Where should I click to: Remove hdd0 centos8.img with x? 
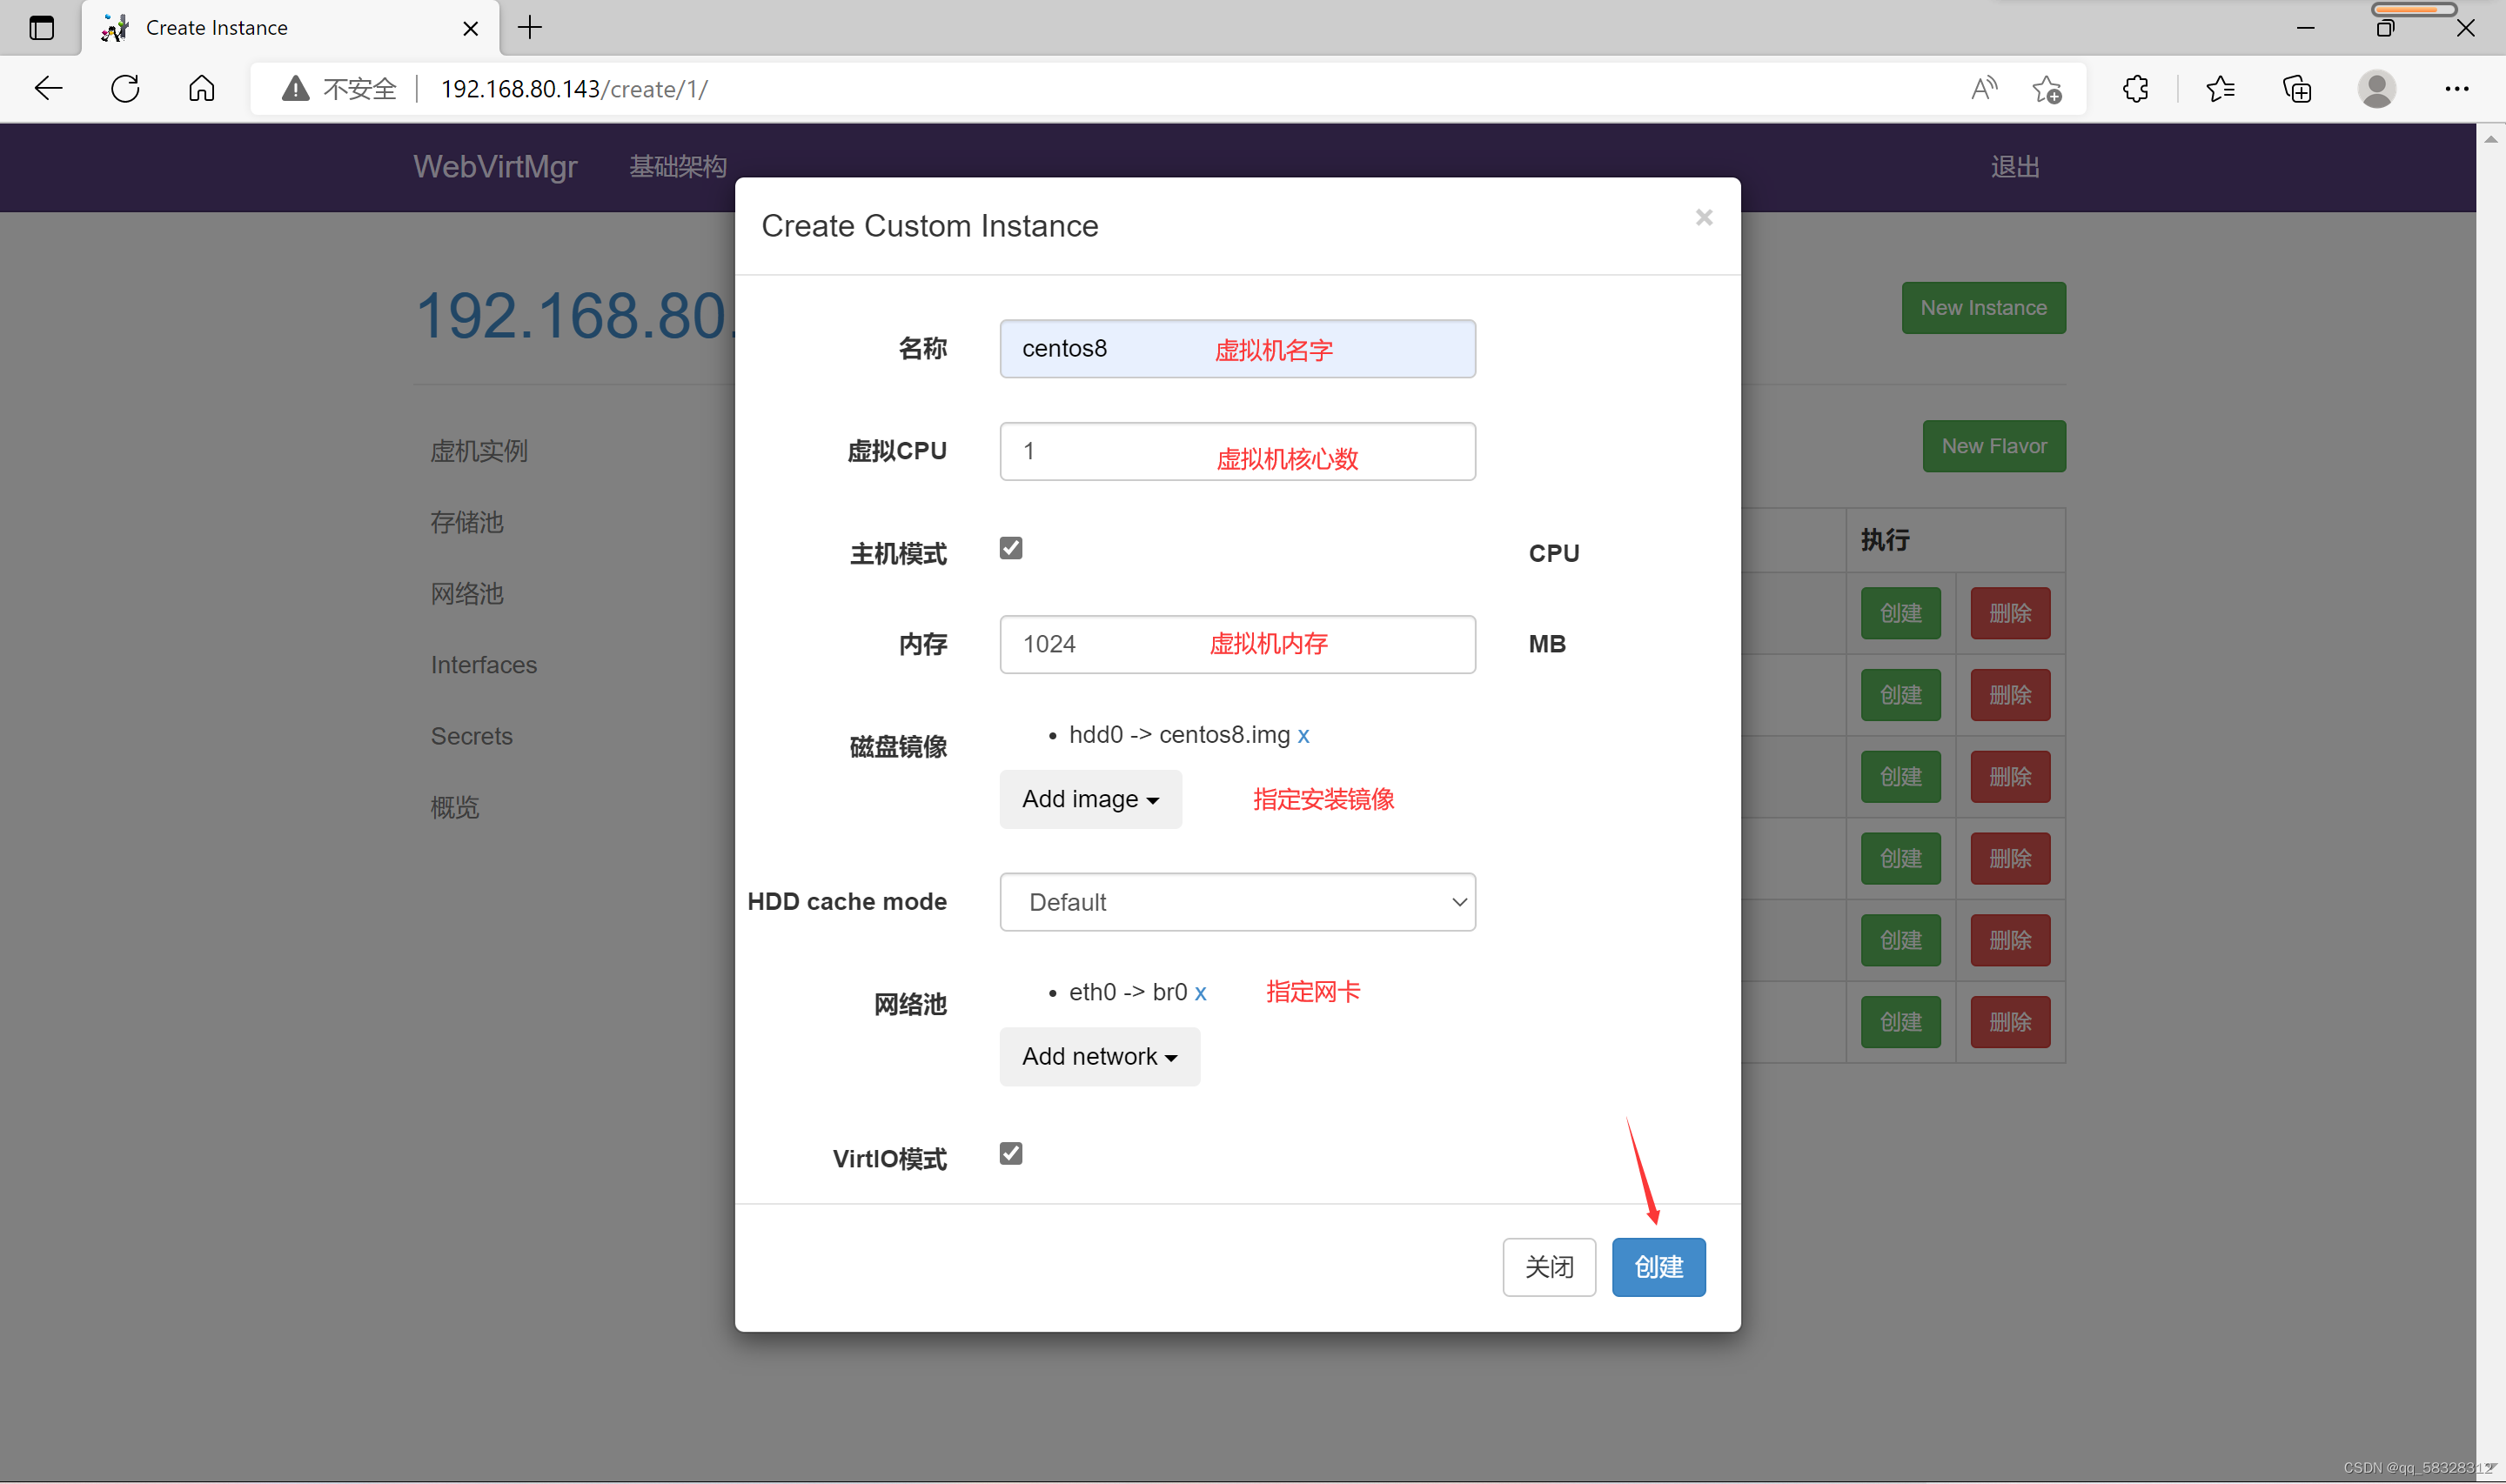pyautogui.click(x=1303, y=736)
